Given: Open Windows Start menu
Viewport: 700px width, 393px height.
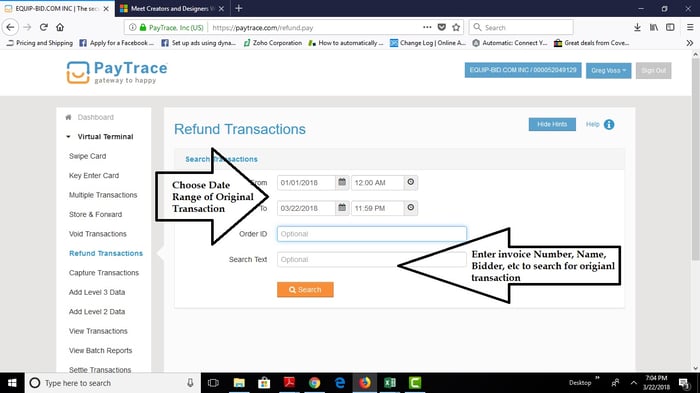Looking at the screenshot, I should click(x=12, y=383).
